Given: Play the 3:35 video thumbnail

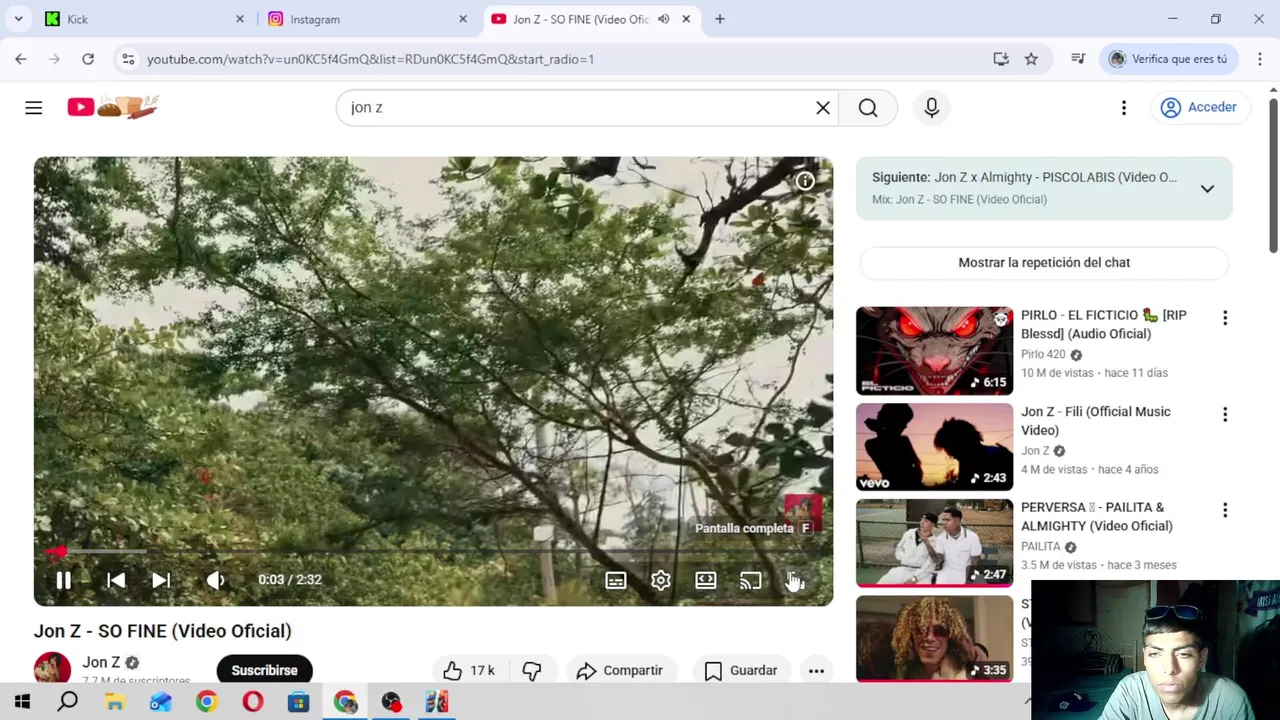Looking at the screenshot, I should pyautogui.click(x=934, y=639).
